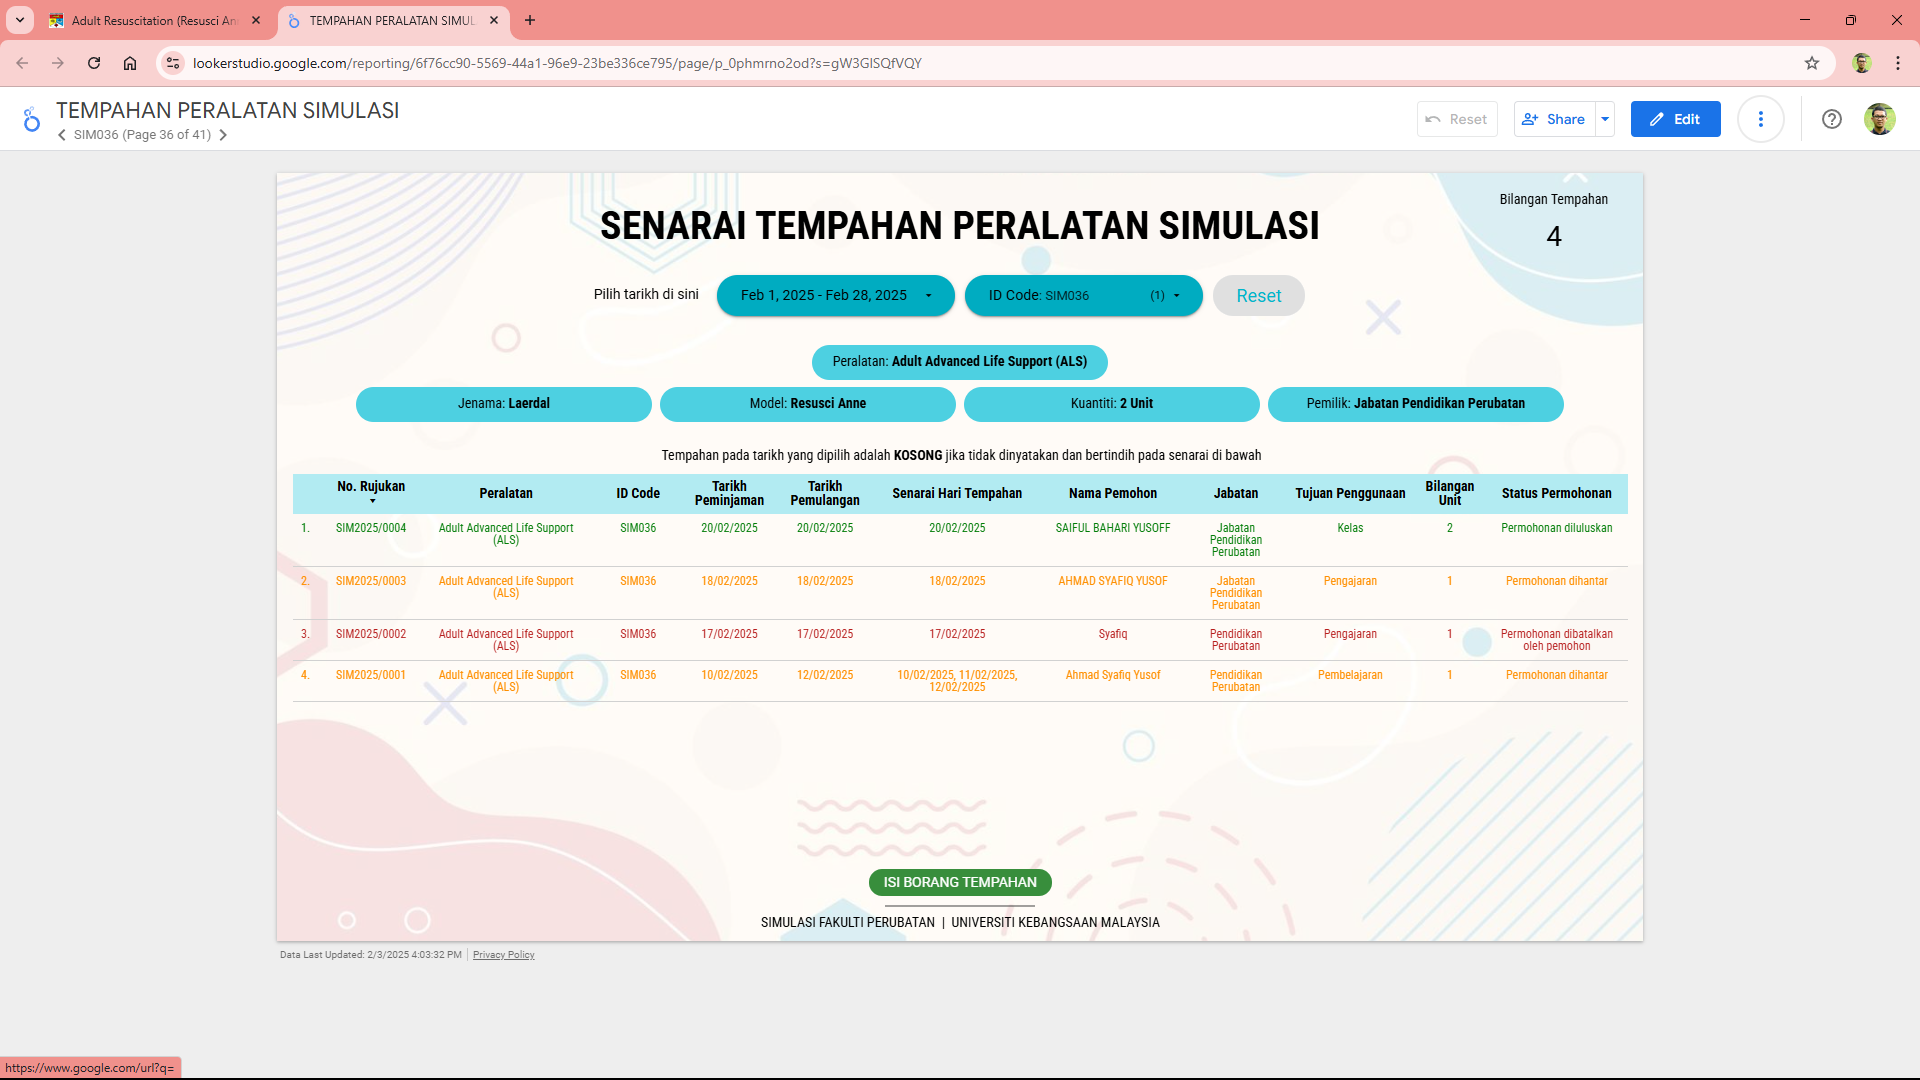Go to next report page chevron
The image size is (1920, 1080).
coord(223,135)
